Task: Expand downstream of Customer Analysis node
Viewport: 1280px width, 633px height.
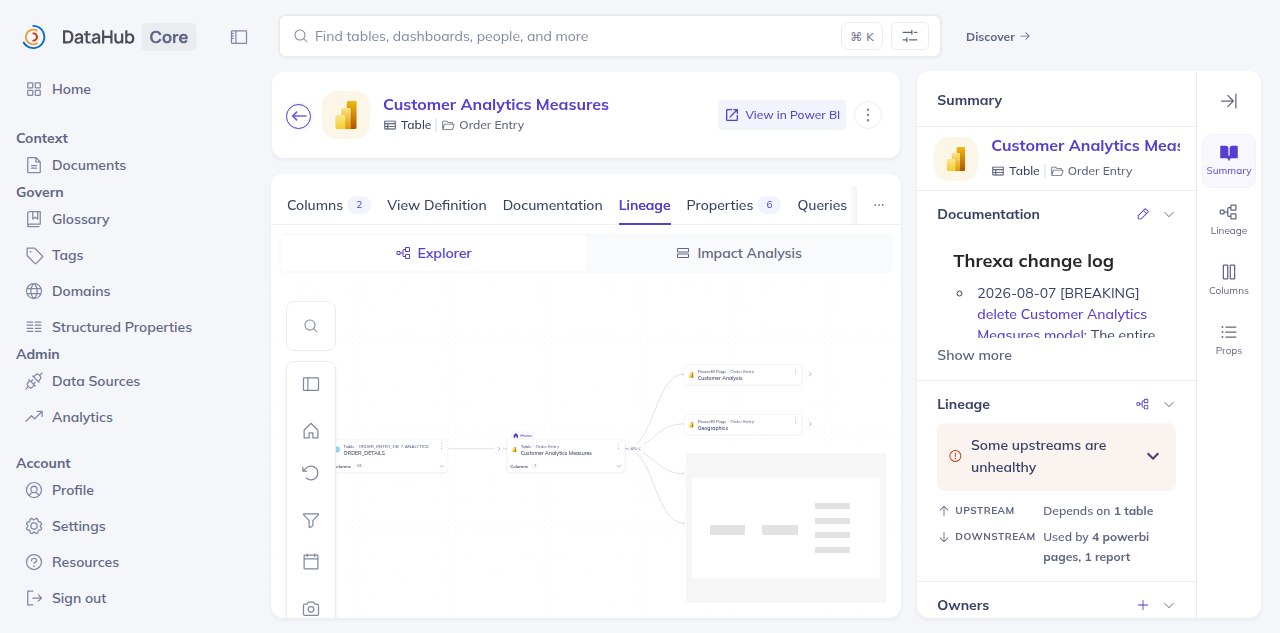Action: click(x=810, y=374)
